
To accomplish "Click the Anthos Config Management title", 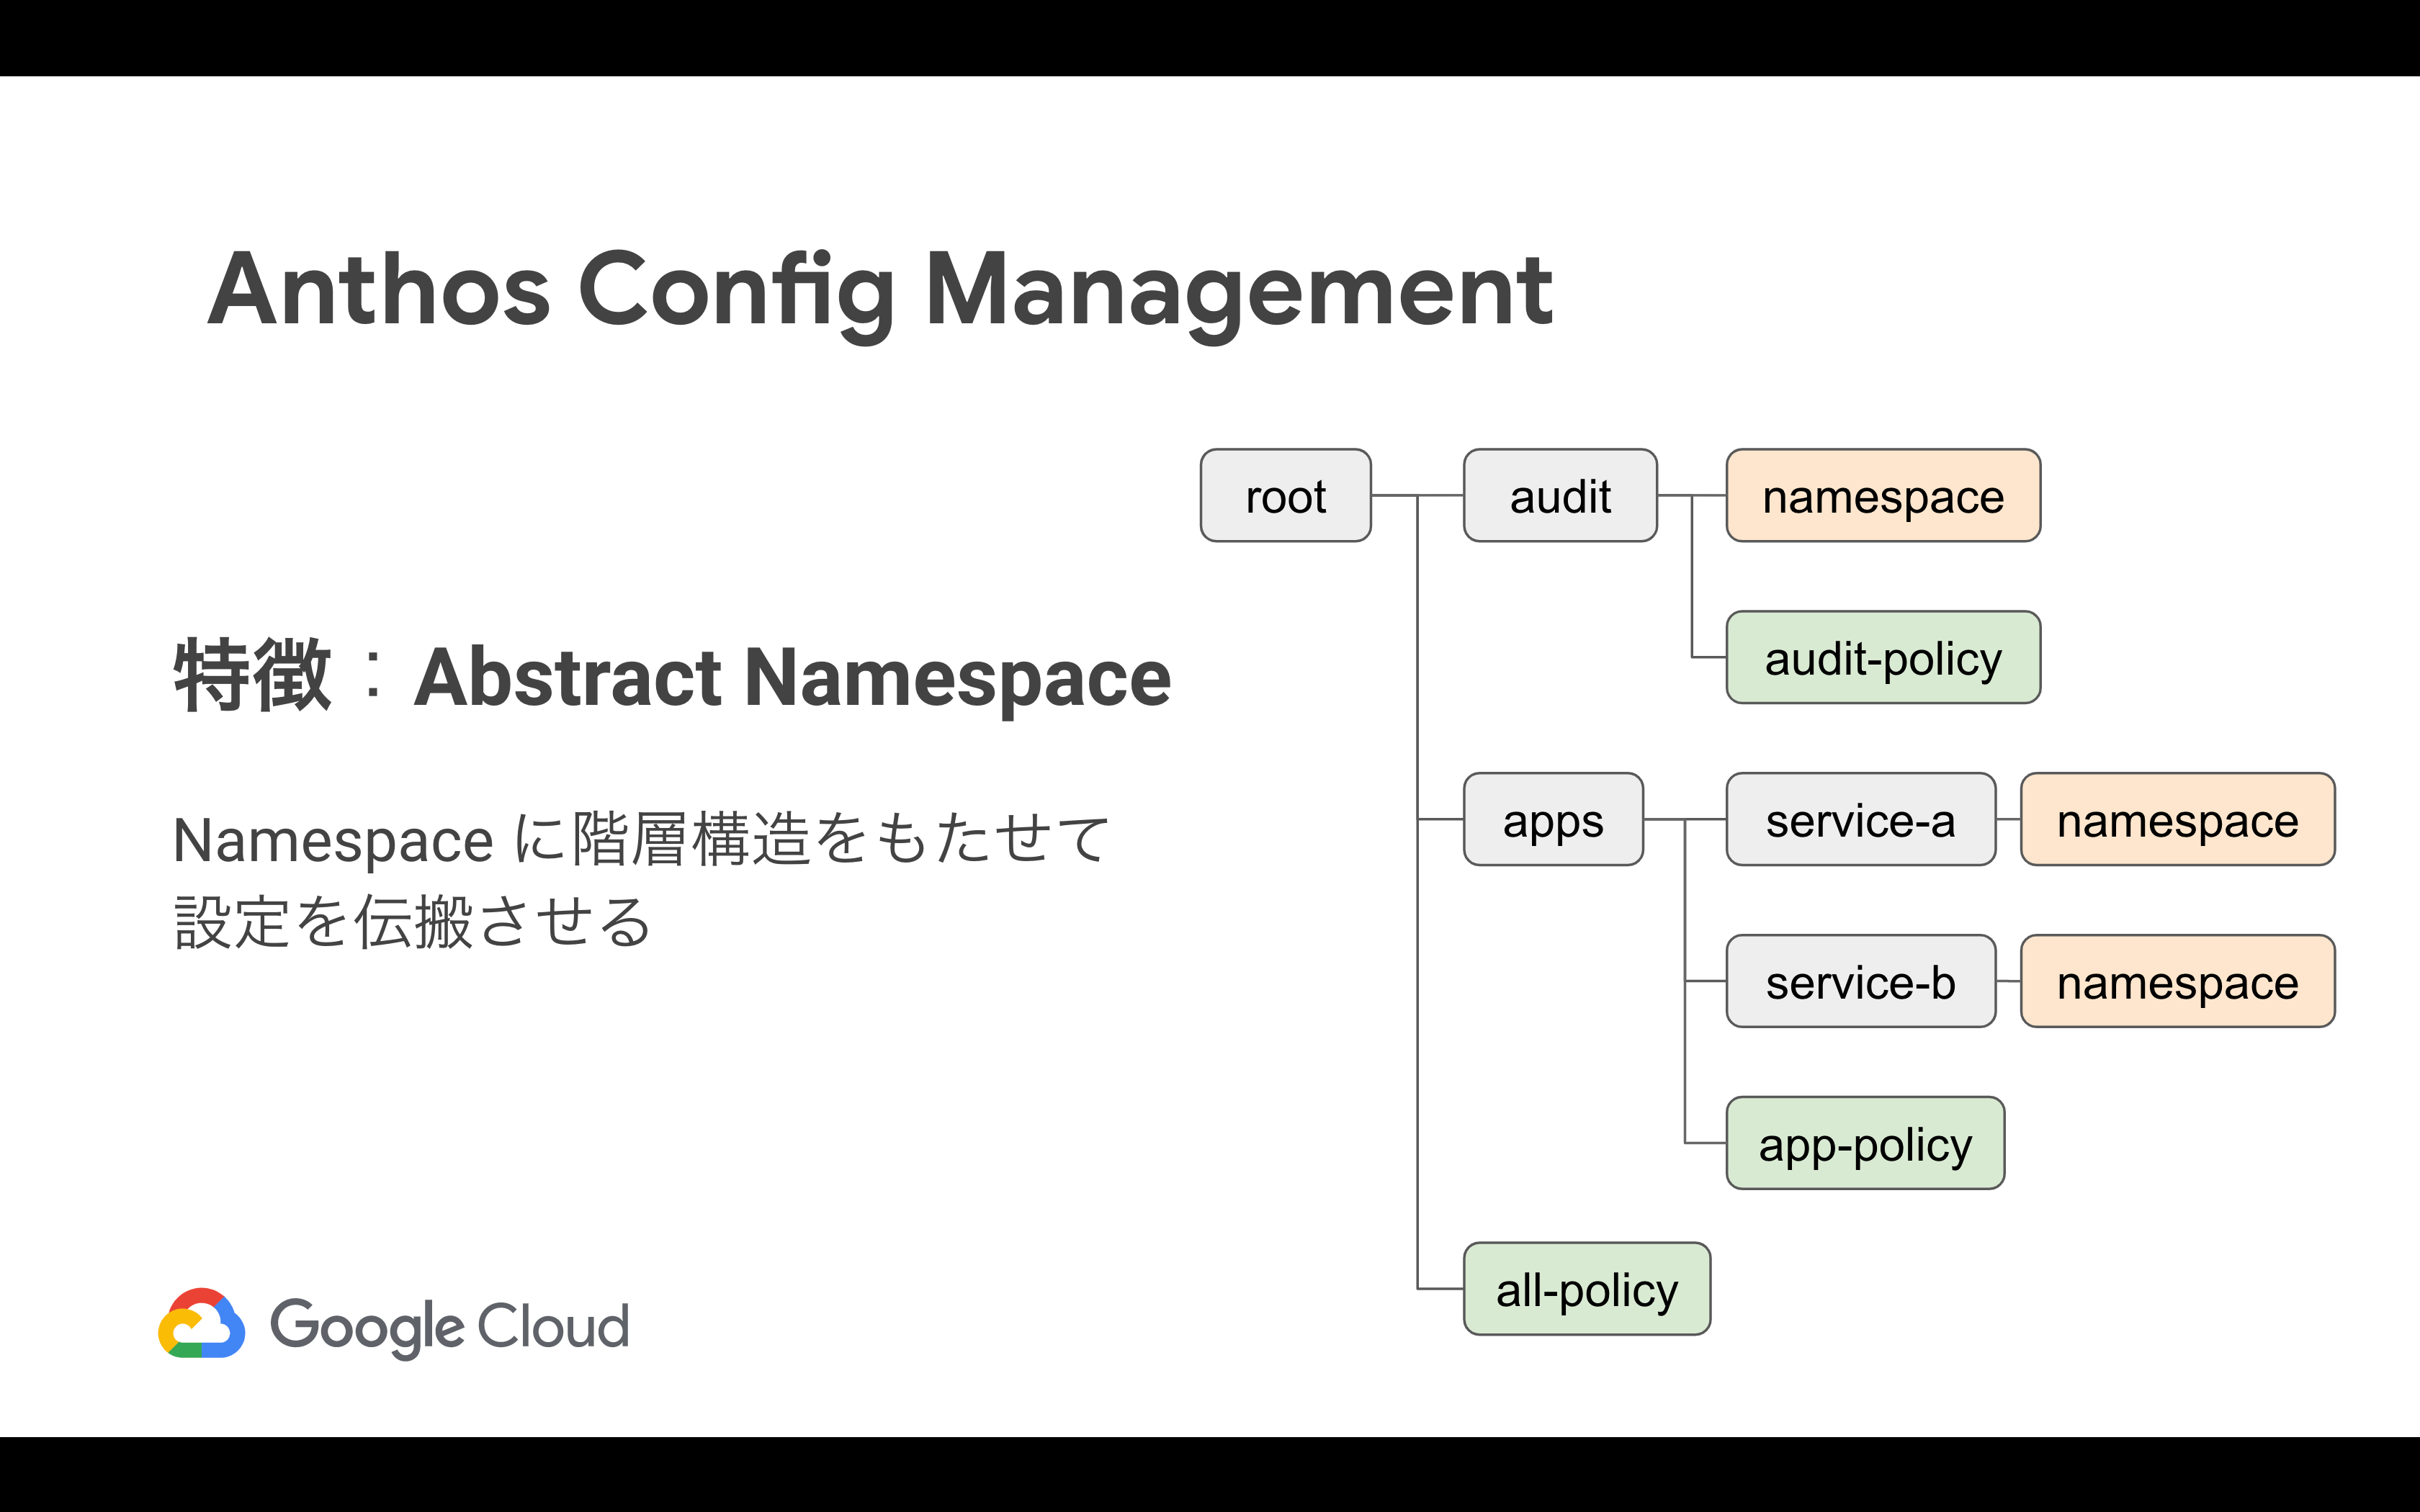I will (879, 290).
